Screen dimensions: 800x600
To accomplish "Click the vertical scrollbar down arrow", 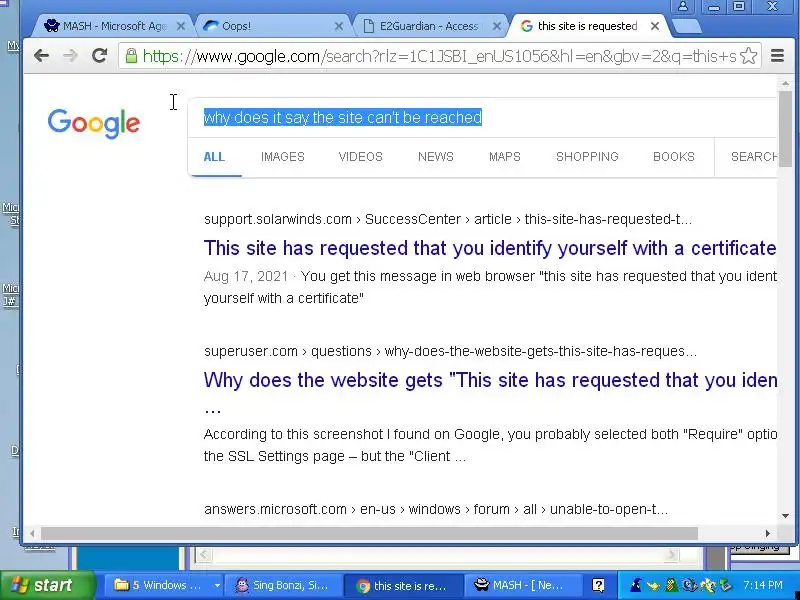I will coord(786,516).
